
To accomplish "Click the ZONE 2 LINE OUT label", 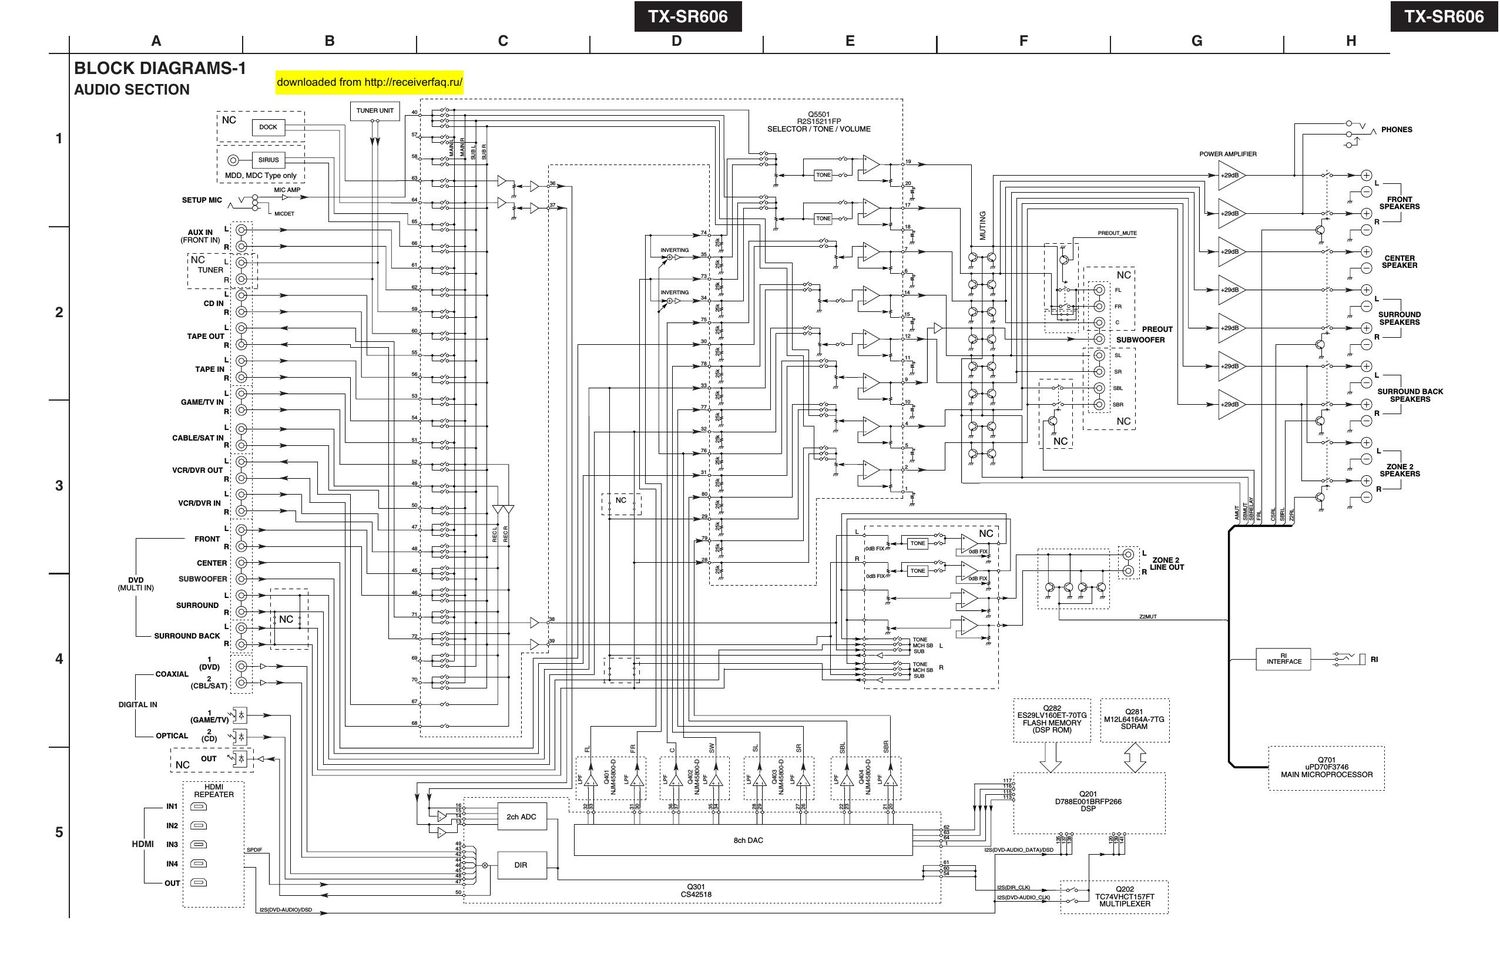I will (x=1168, y=564).
